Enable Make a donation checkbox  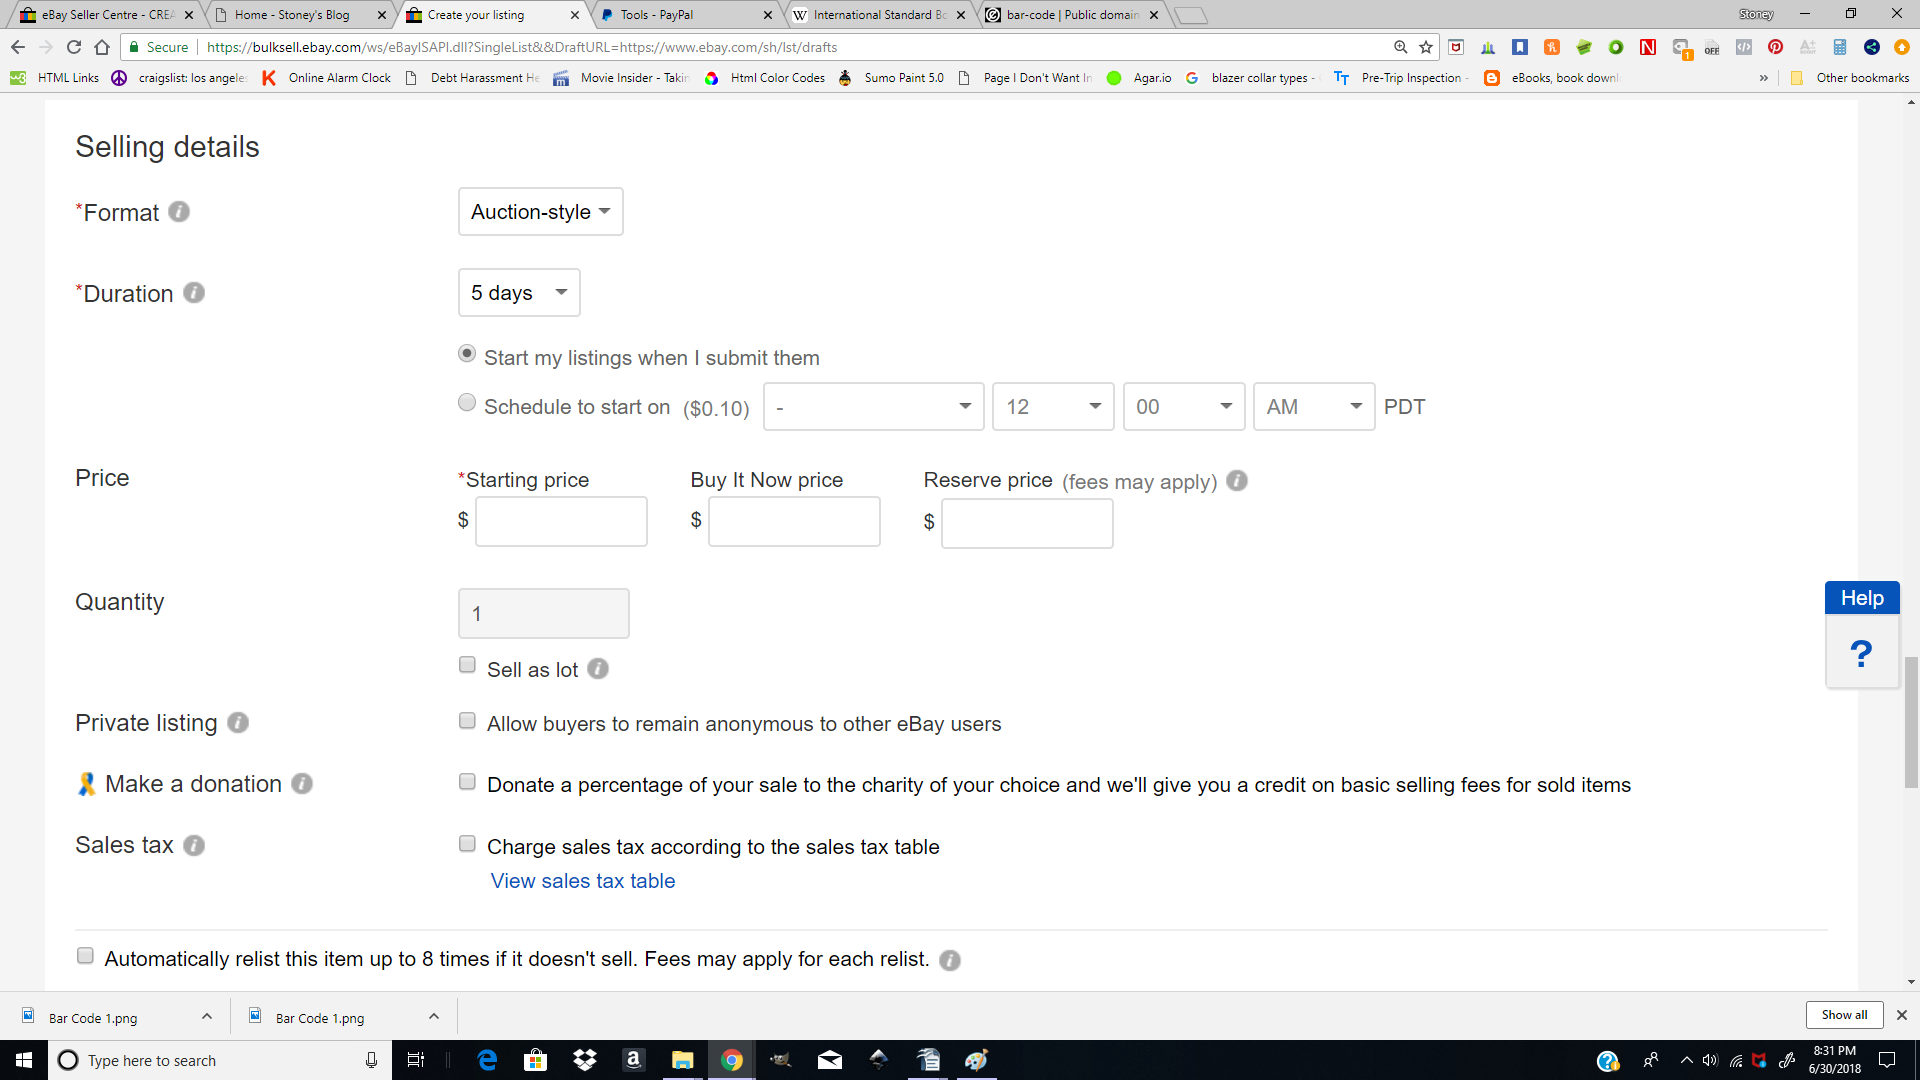pyautogui.click(x=467, y=783)
